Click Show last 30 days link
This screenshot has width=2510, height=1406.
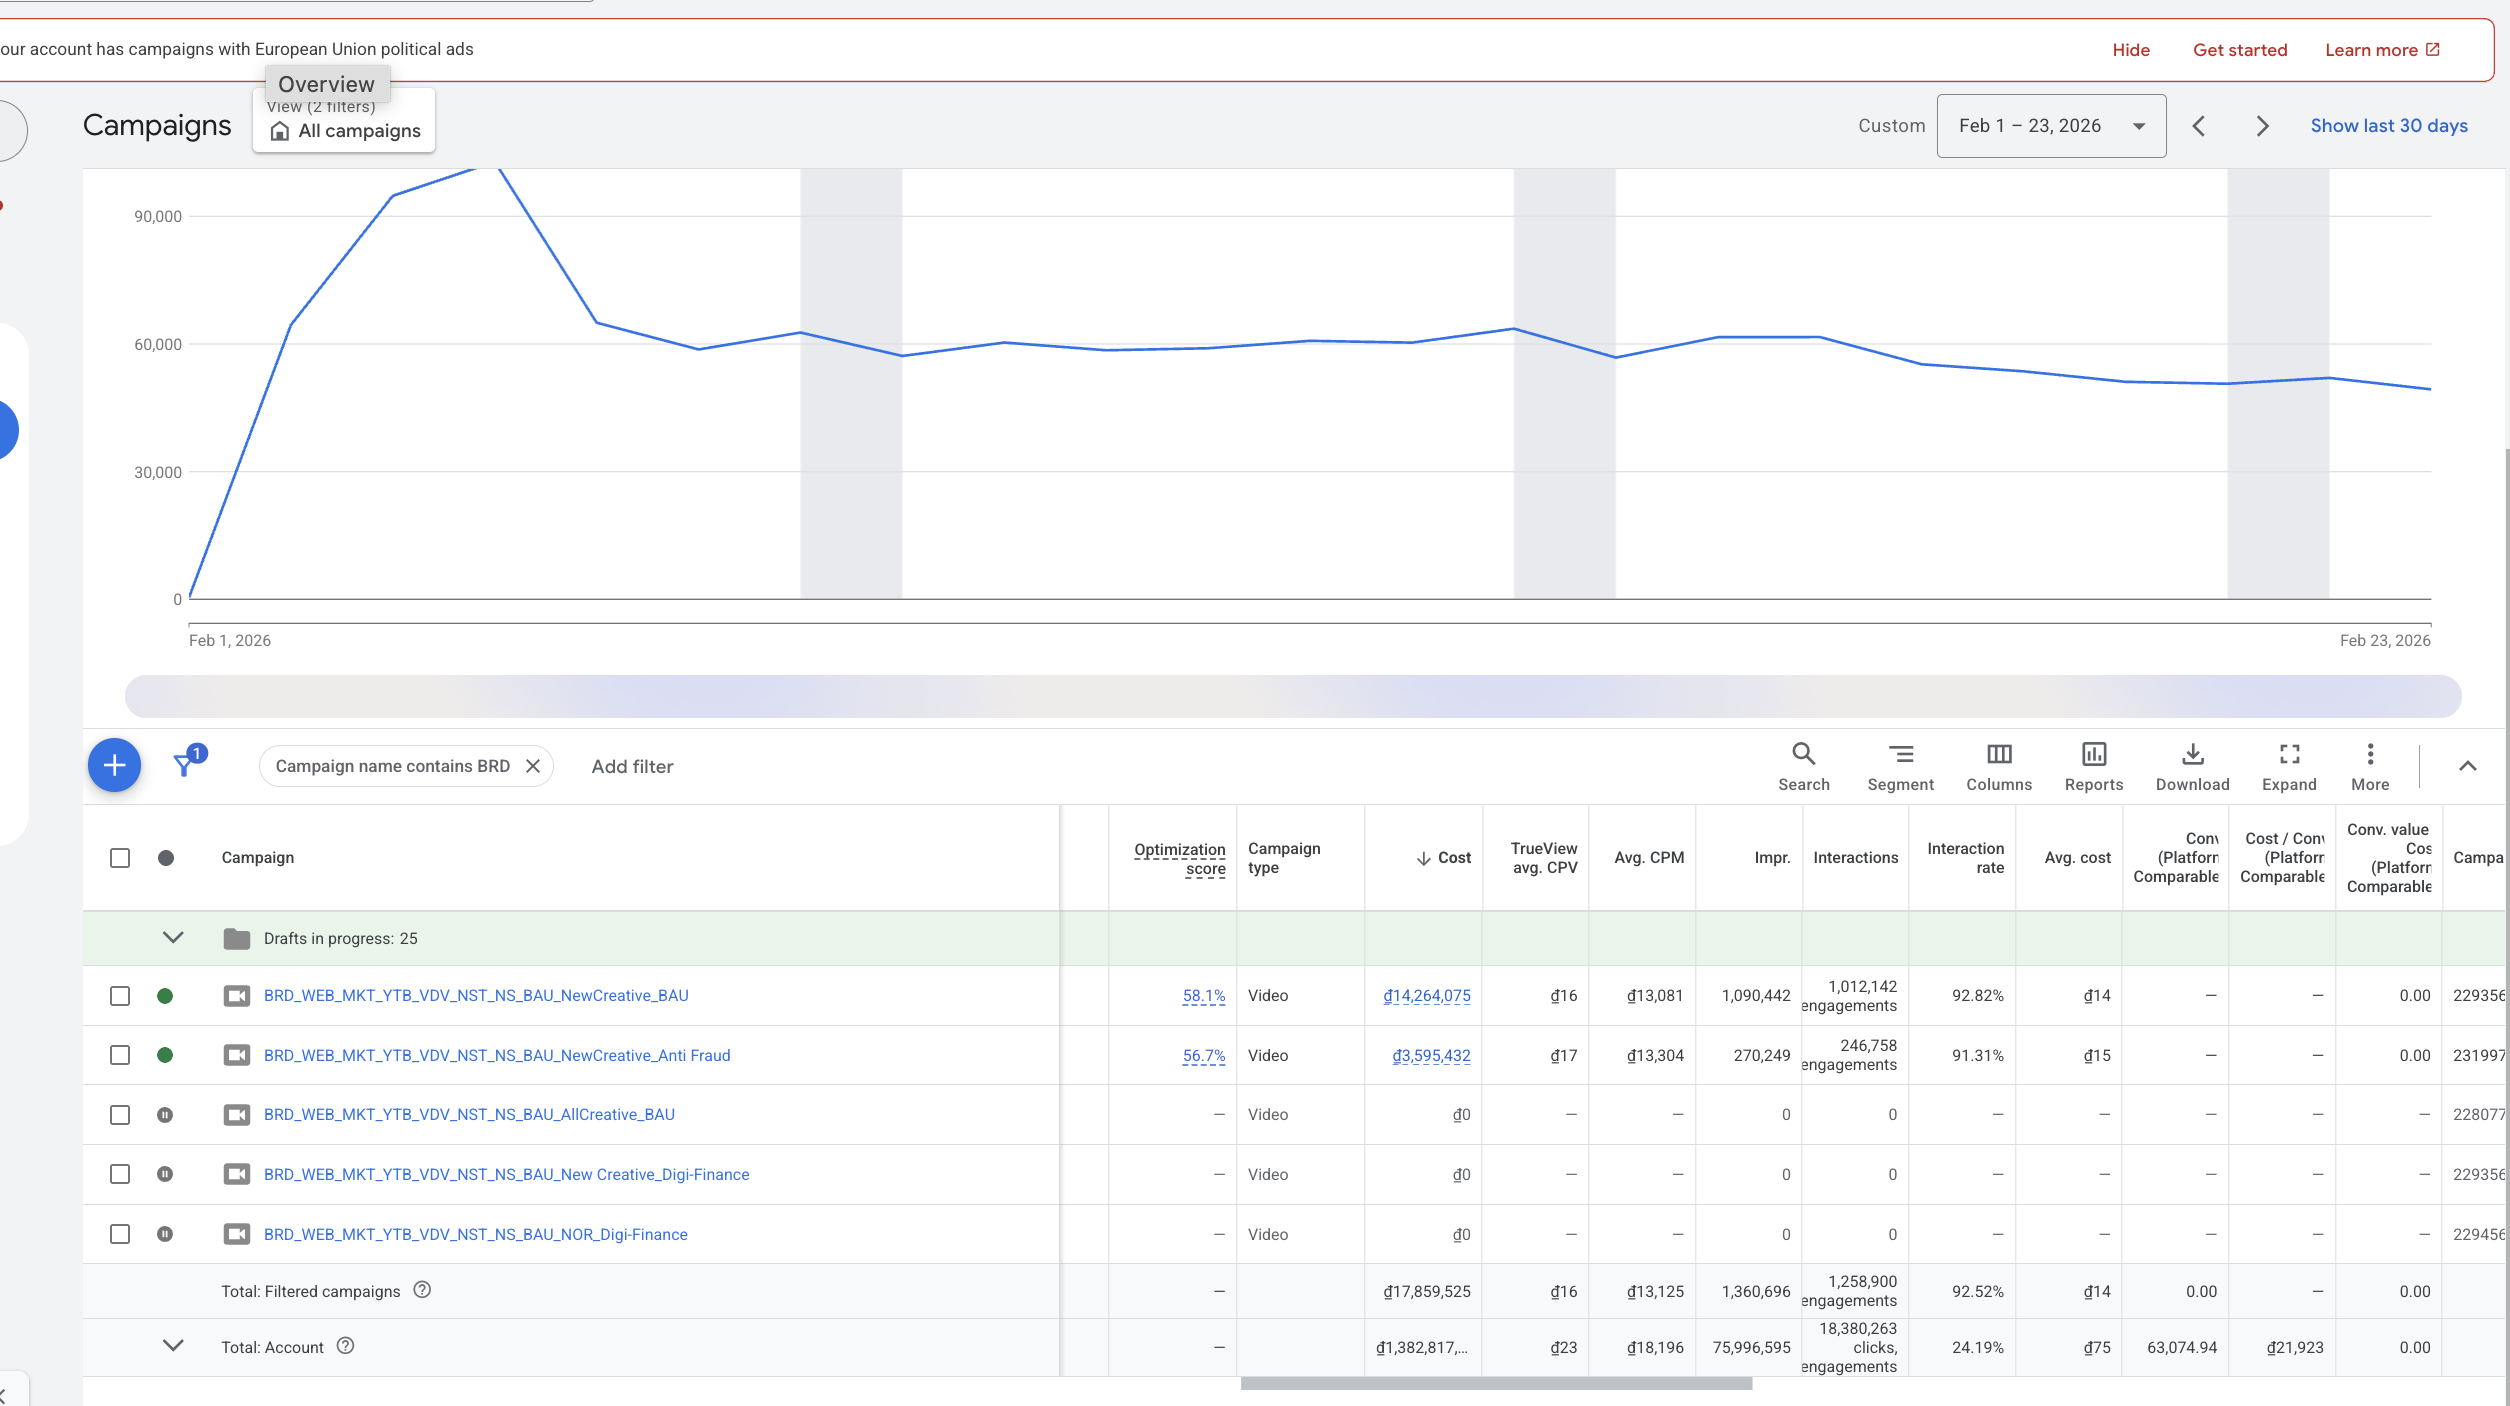click(x=2388, y=126)
